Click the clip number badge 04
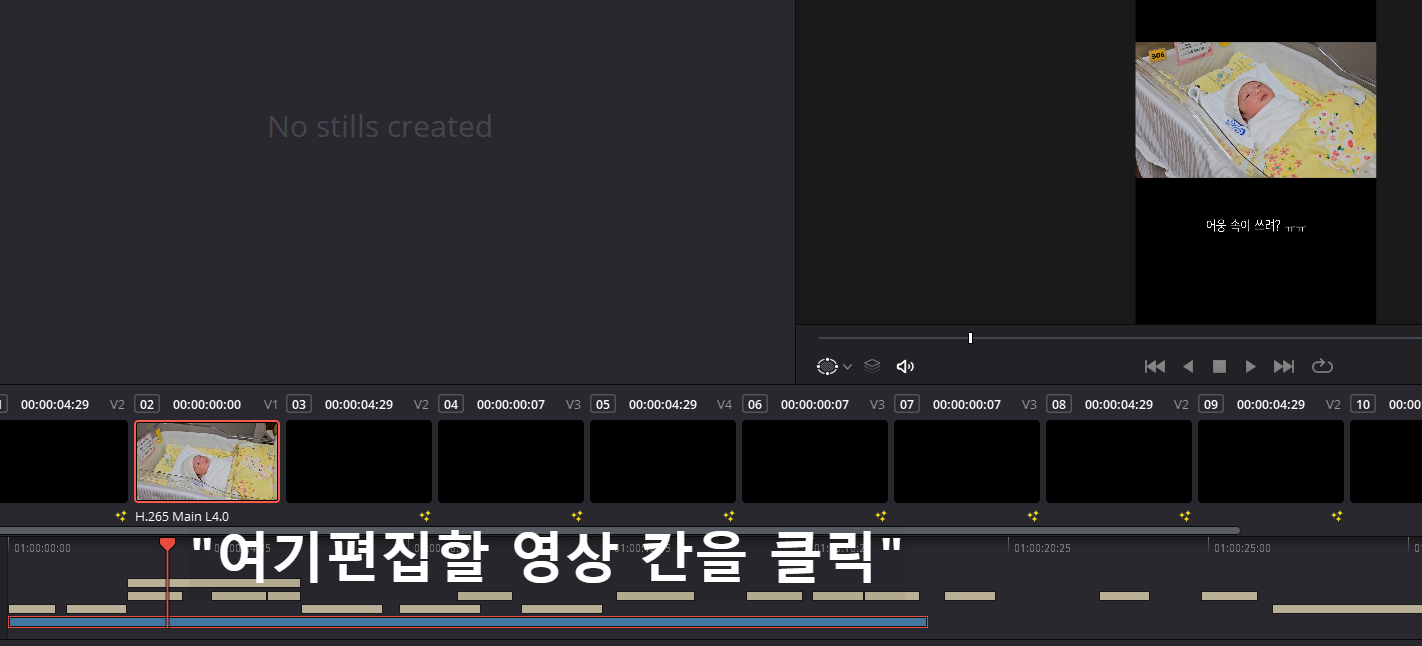The width and height of the screenshot is (1422, 646). point(451,404)
